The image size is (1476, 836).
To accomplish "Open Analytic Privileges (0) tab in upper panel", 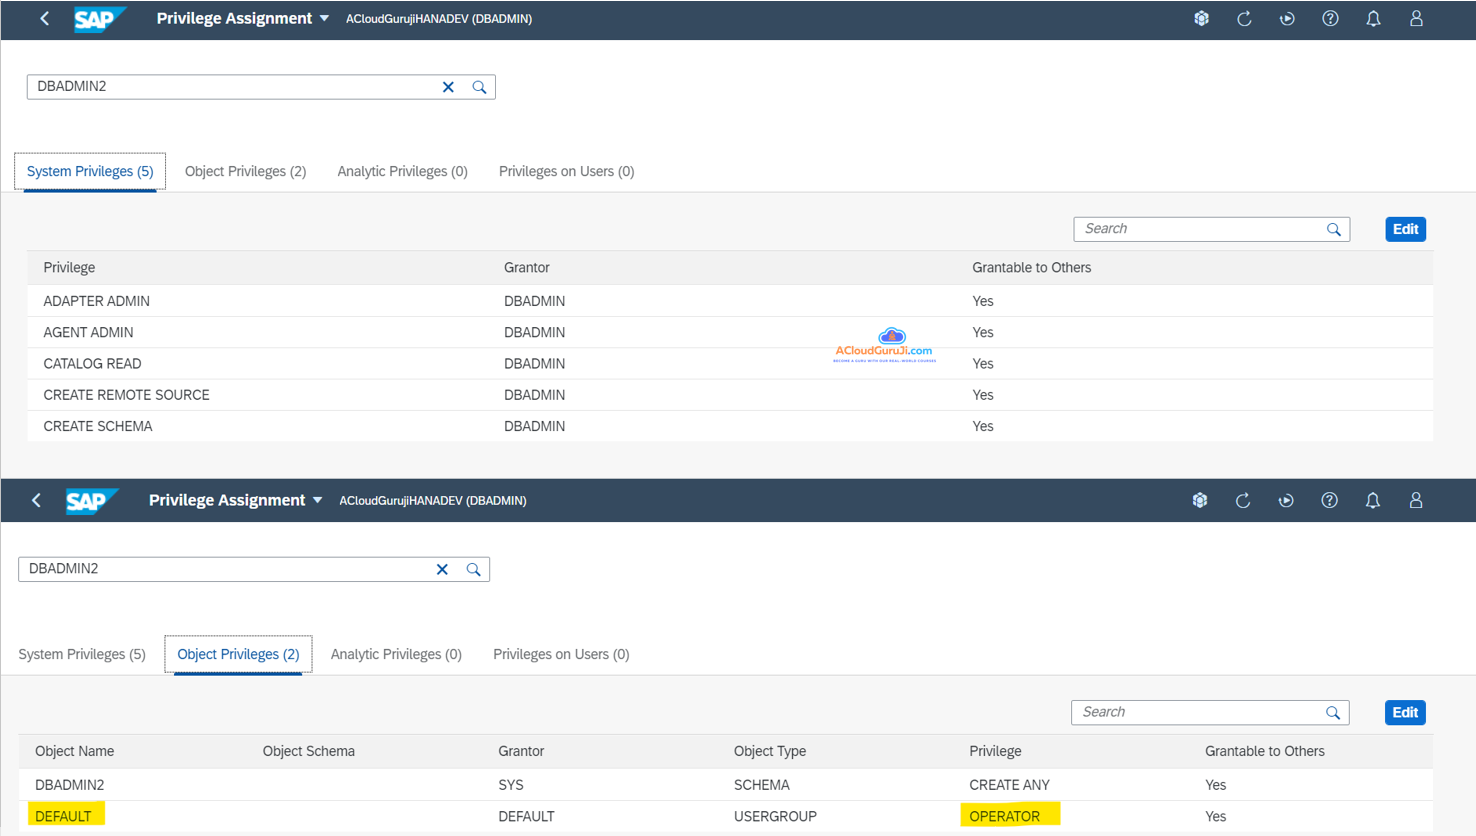I will click(402, 171).
